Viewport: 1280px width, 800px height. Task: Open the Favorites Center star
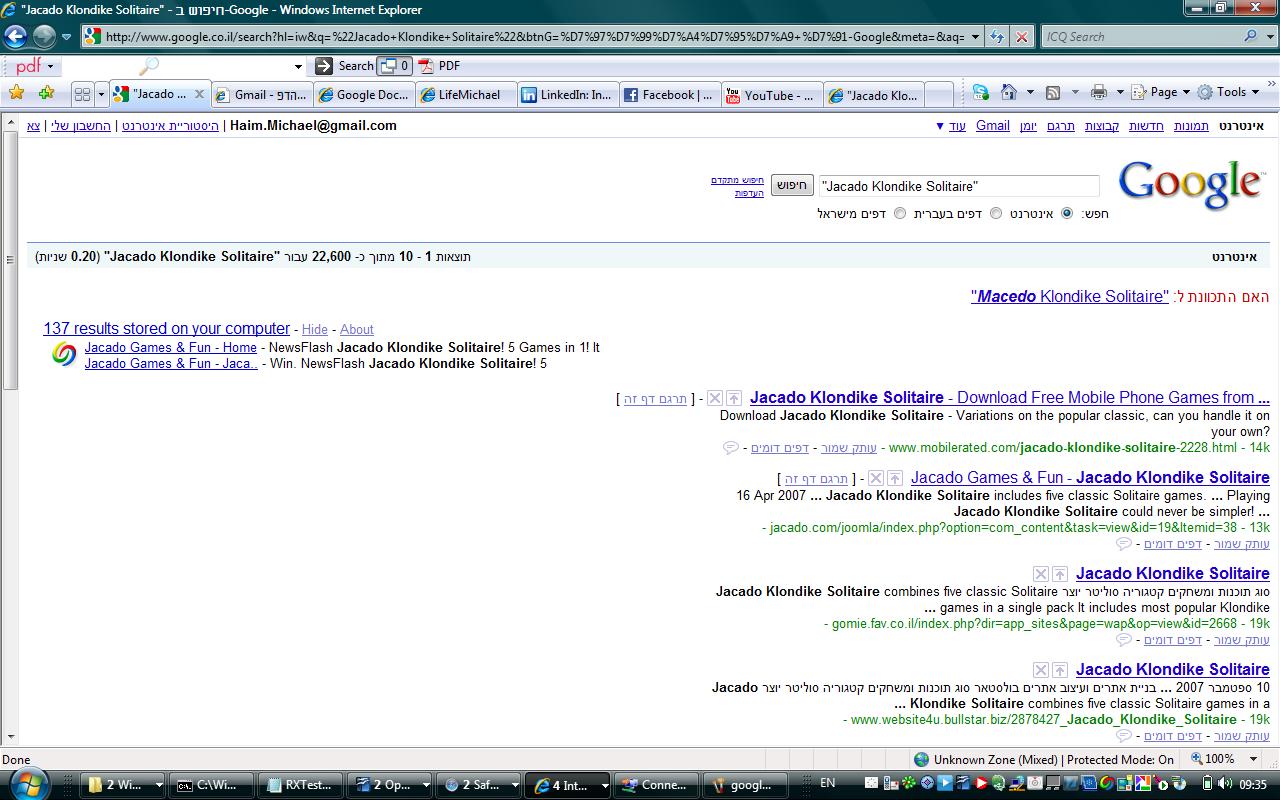coord(16,93)
